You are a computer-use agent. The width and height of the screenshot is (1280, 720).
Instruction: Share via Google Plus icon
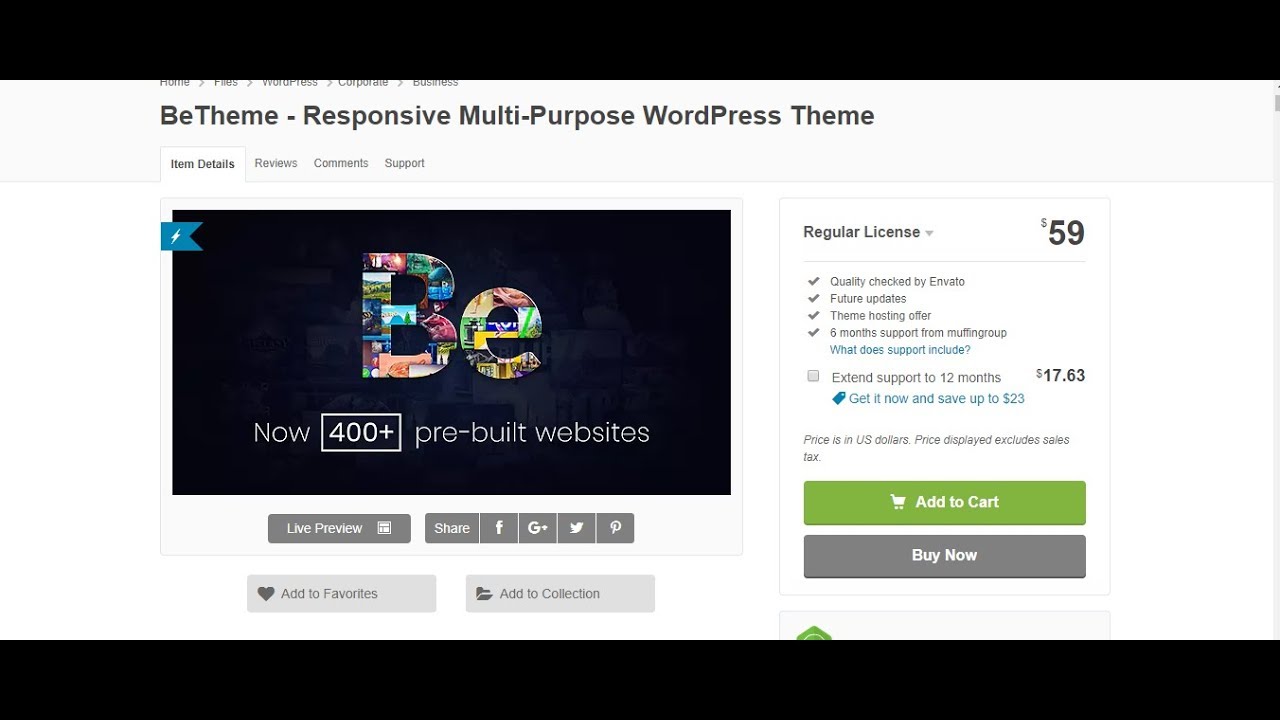538,528
